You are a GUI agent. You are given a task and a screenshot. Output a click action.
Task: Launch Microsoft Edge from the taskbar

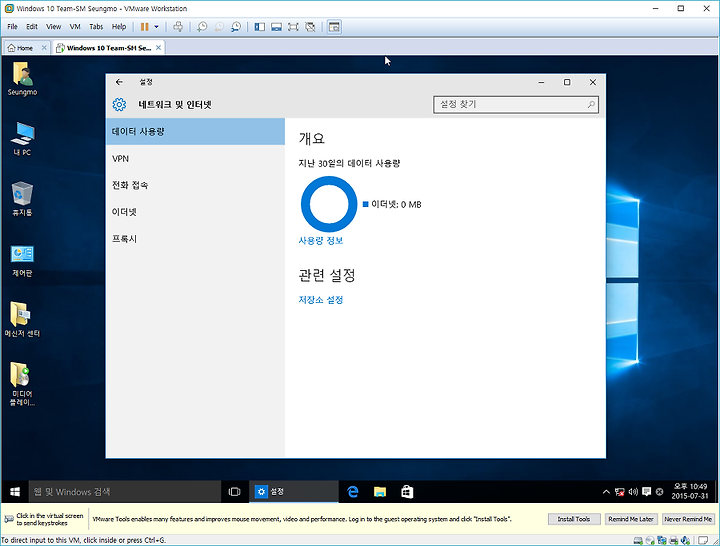(x=353, y=492)
